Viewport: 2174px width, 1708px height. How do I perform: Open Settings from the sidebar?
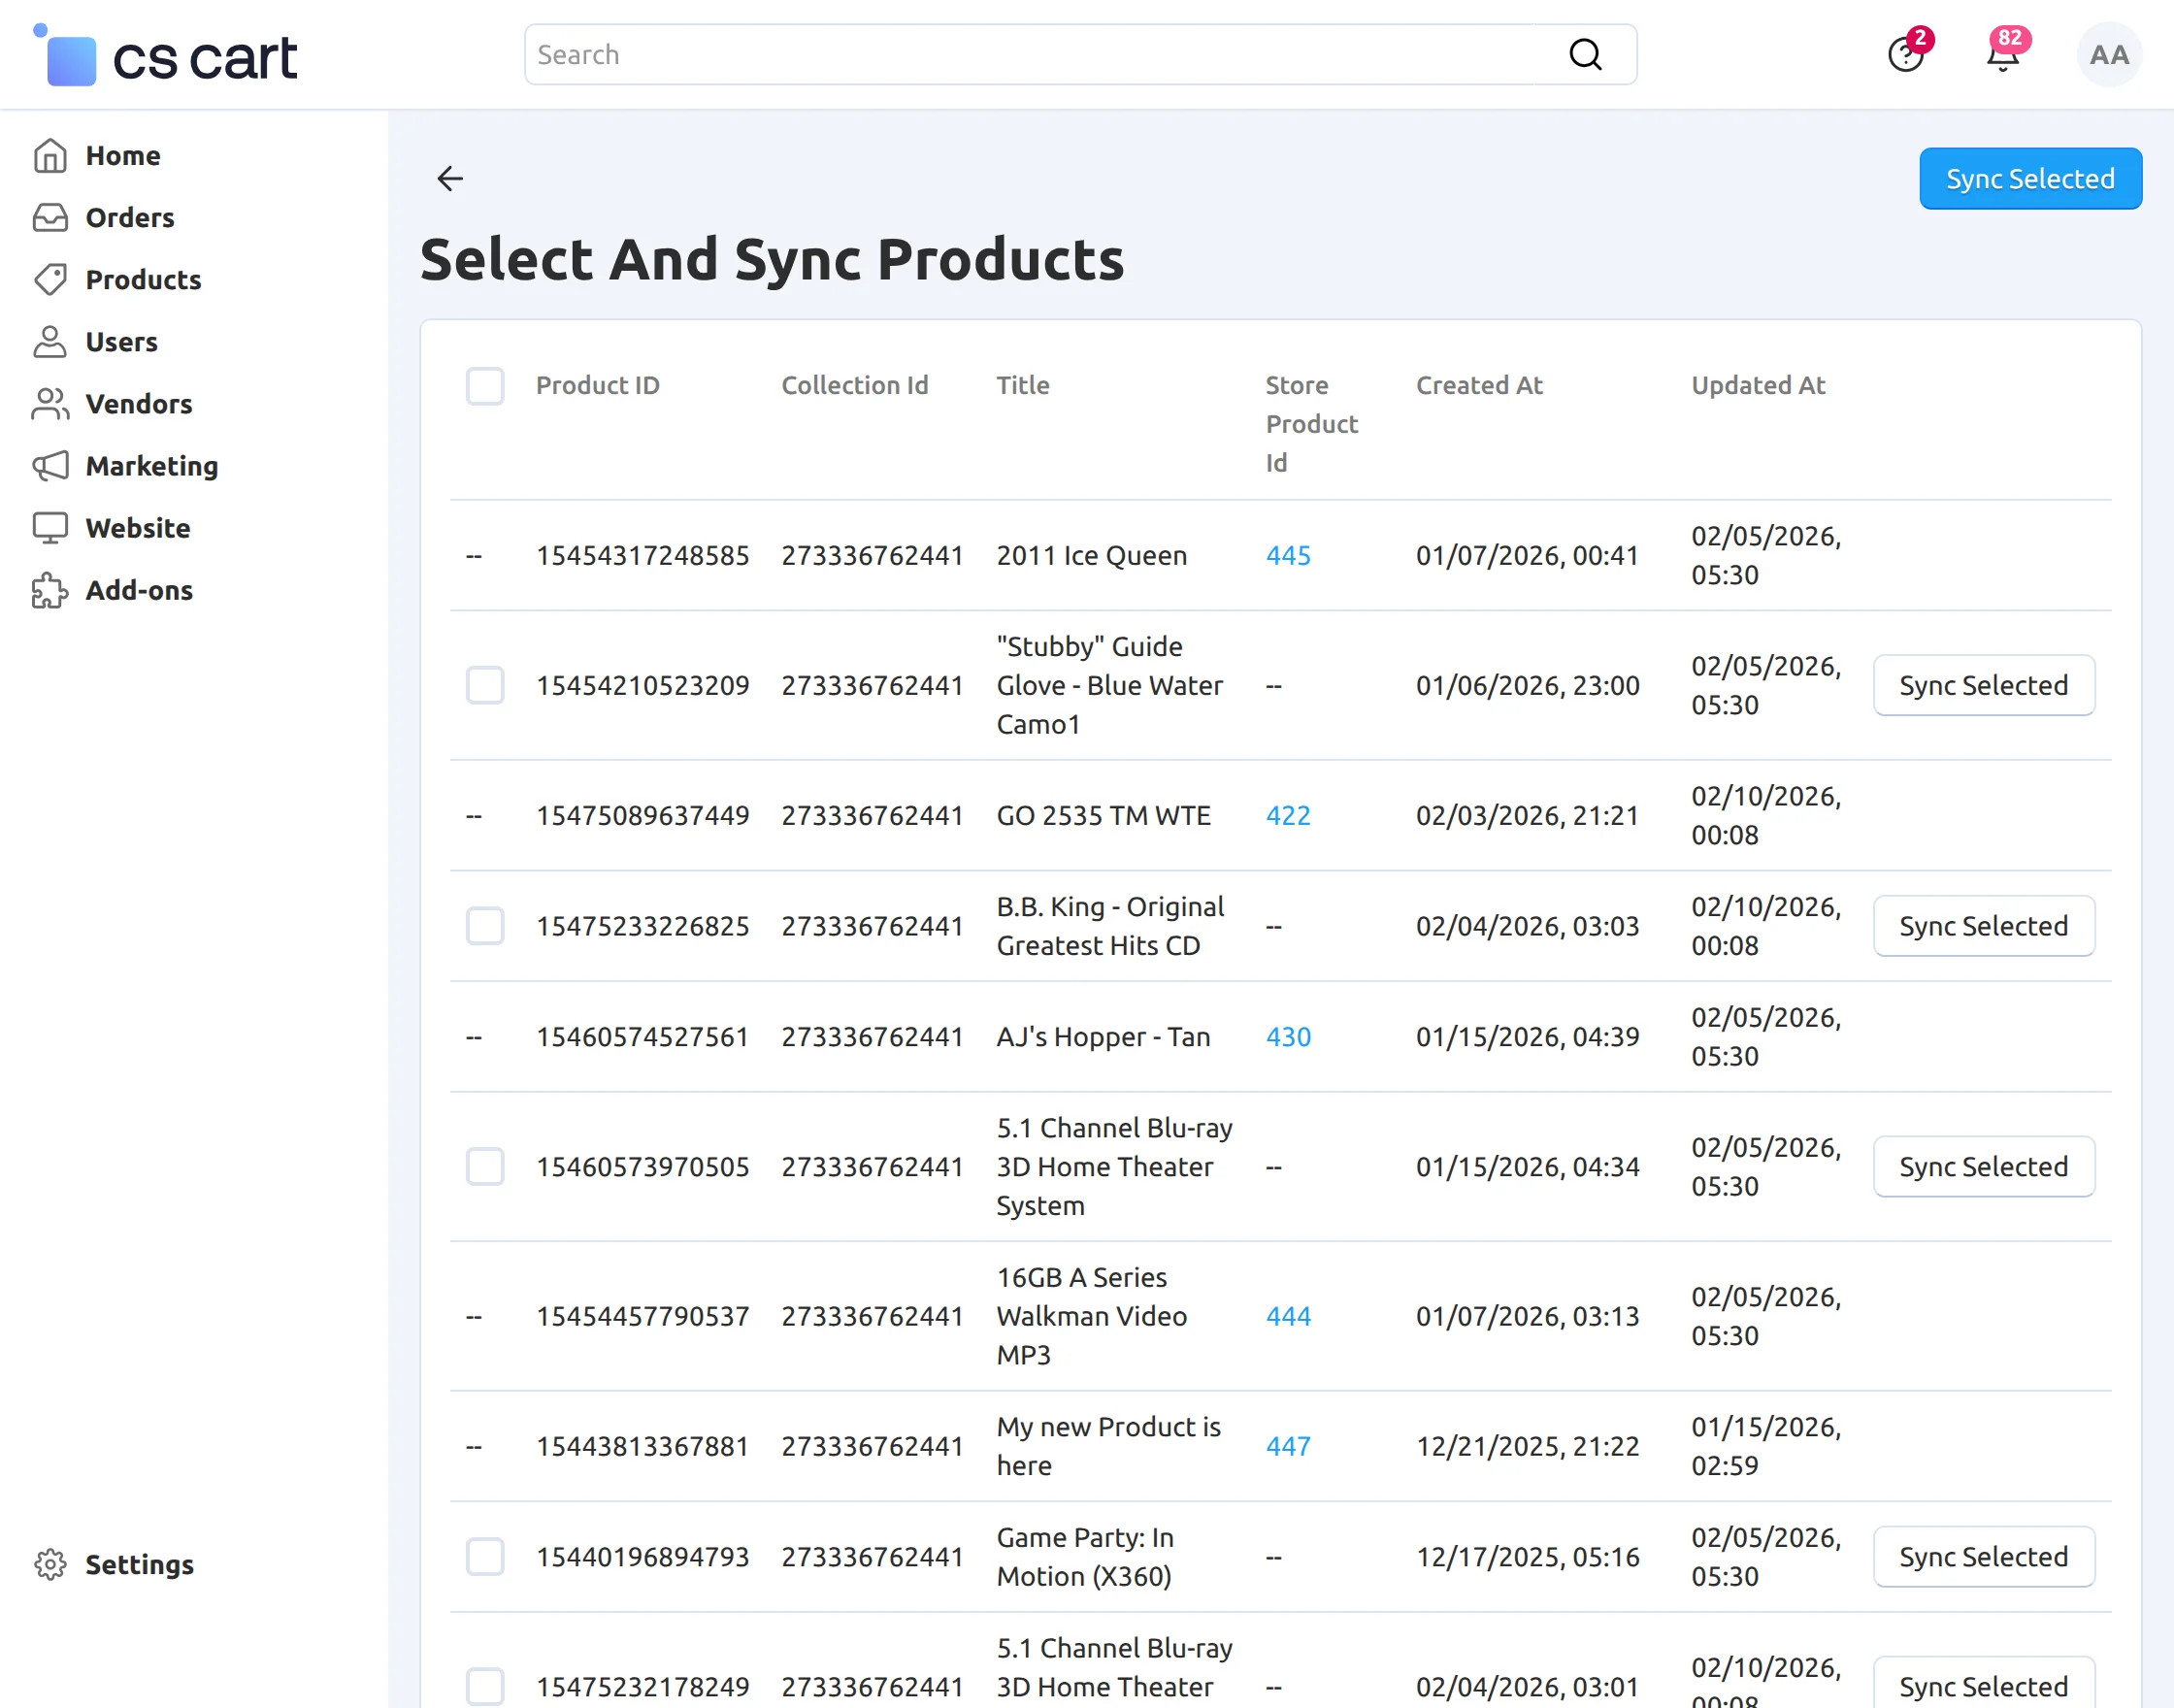coord(139,1564)
